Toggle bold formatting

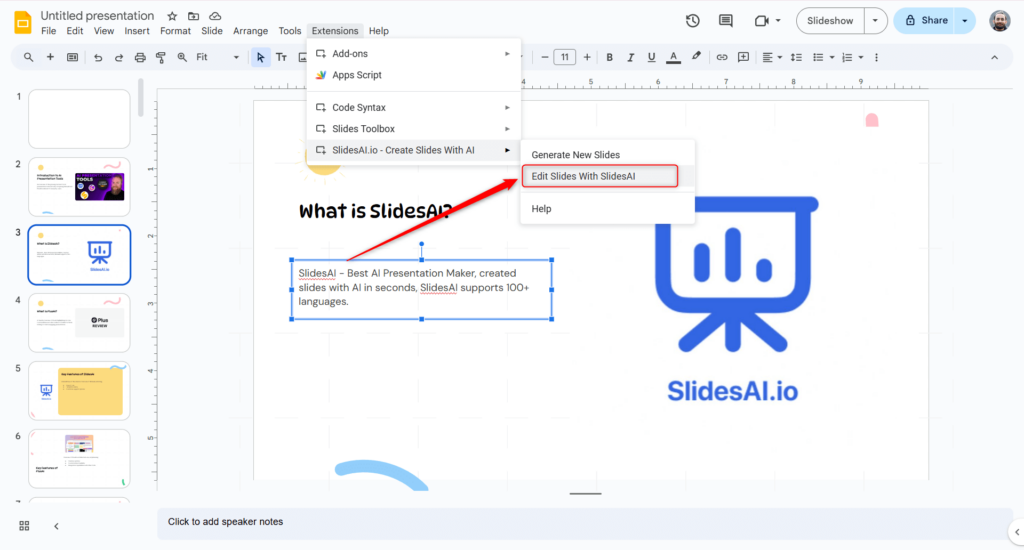pos(609,57)
